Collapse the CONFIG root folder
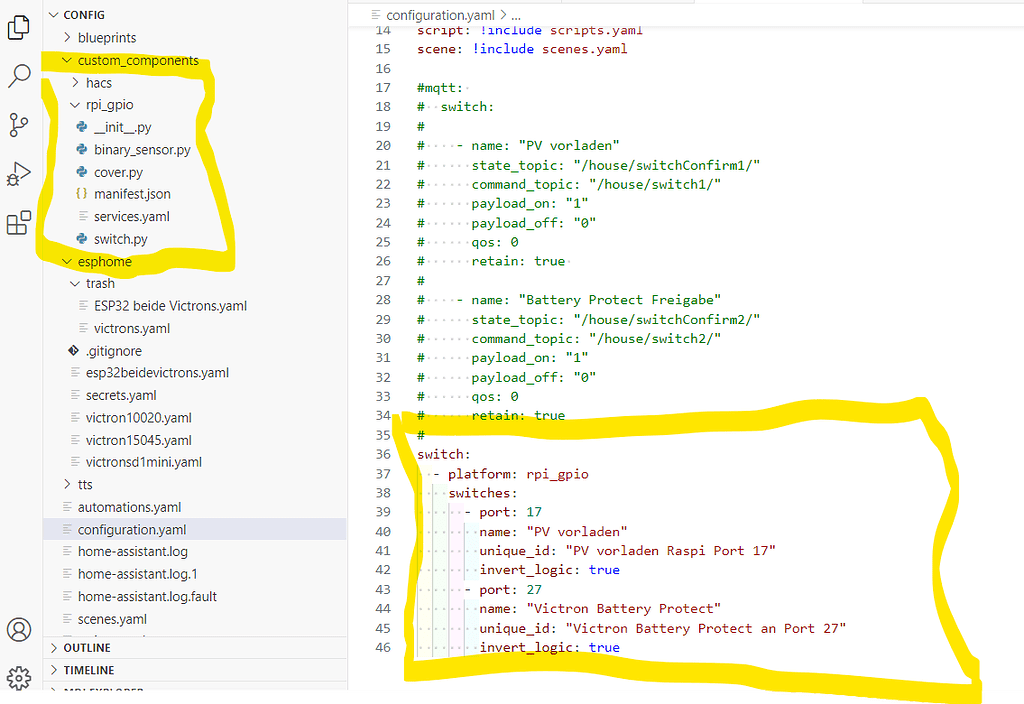This screenshot has width=1024, height=704. [x=54, y=14]
